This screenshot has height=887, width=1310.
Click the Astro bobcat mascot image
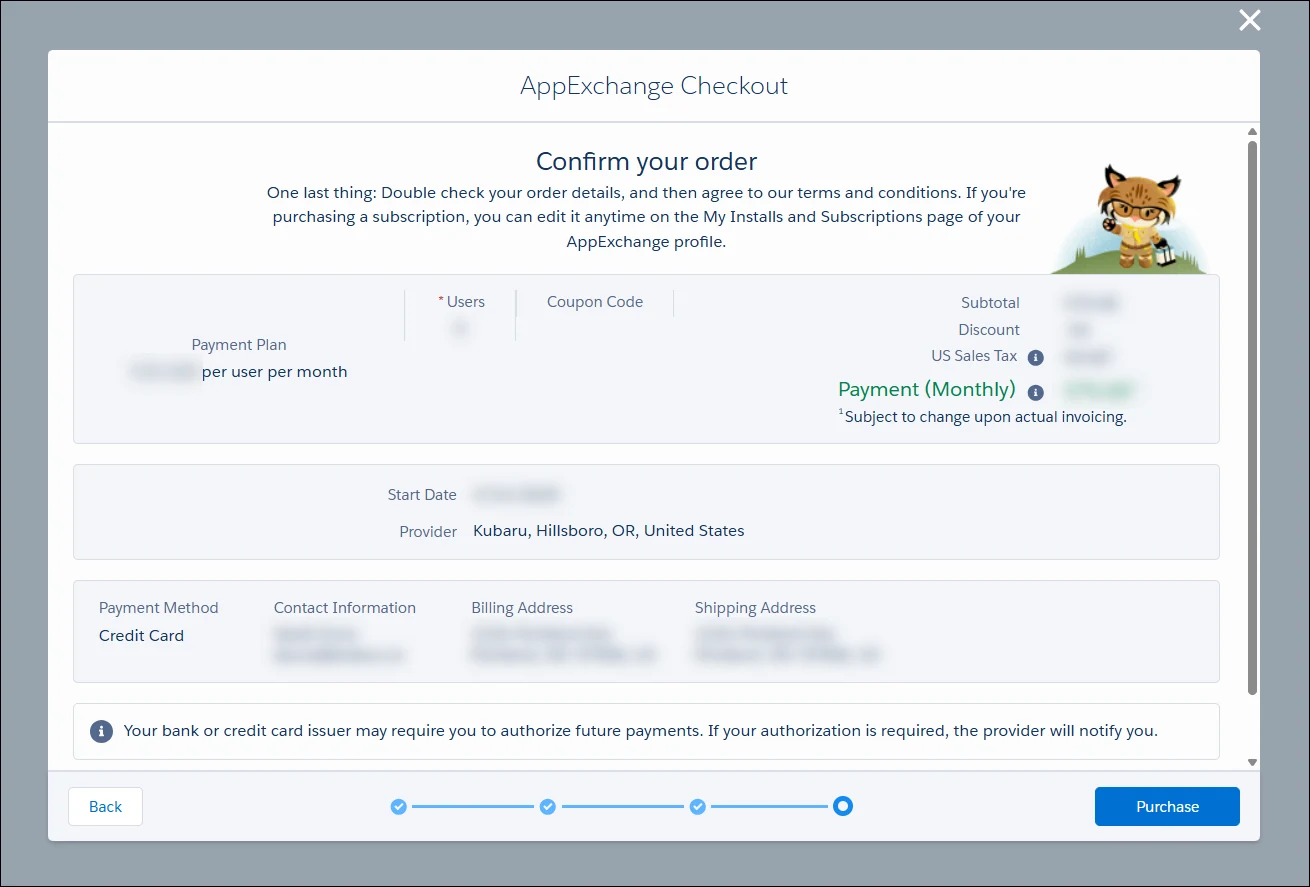(x=1130, y=220)
